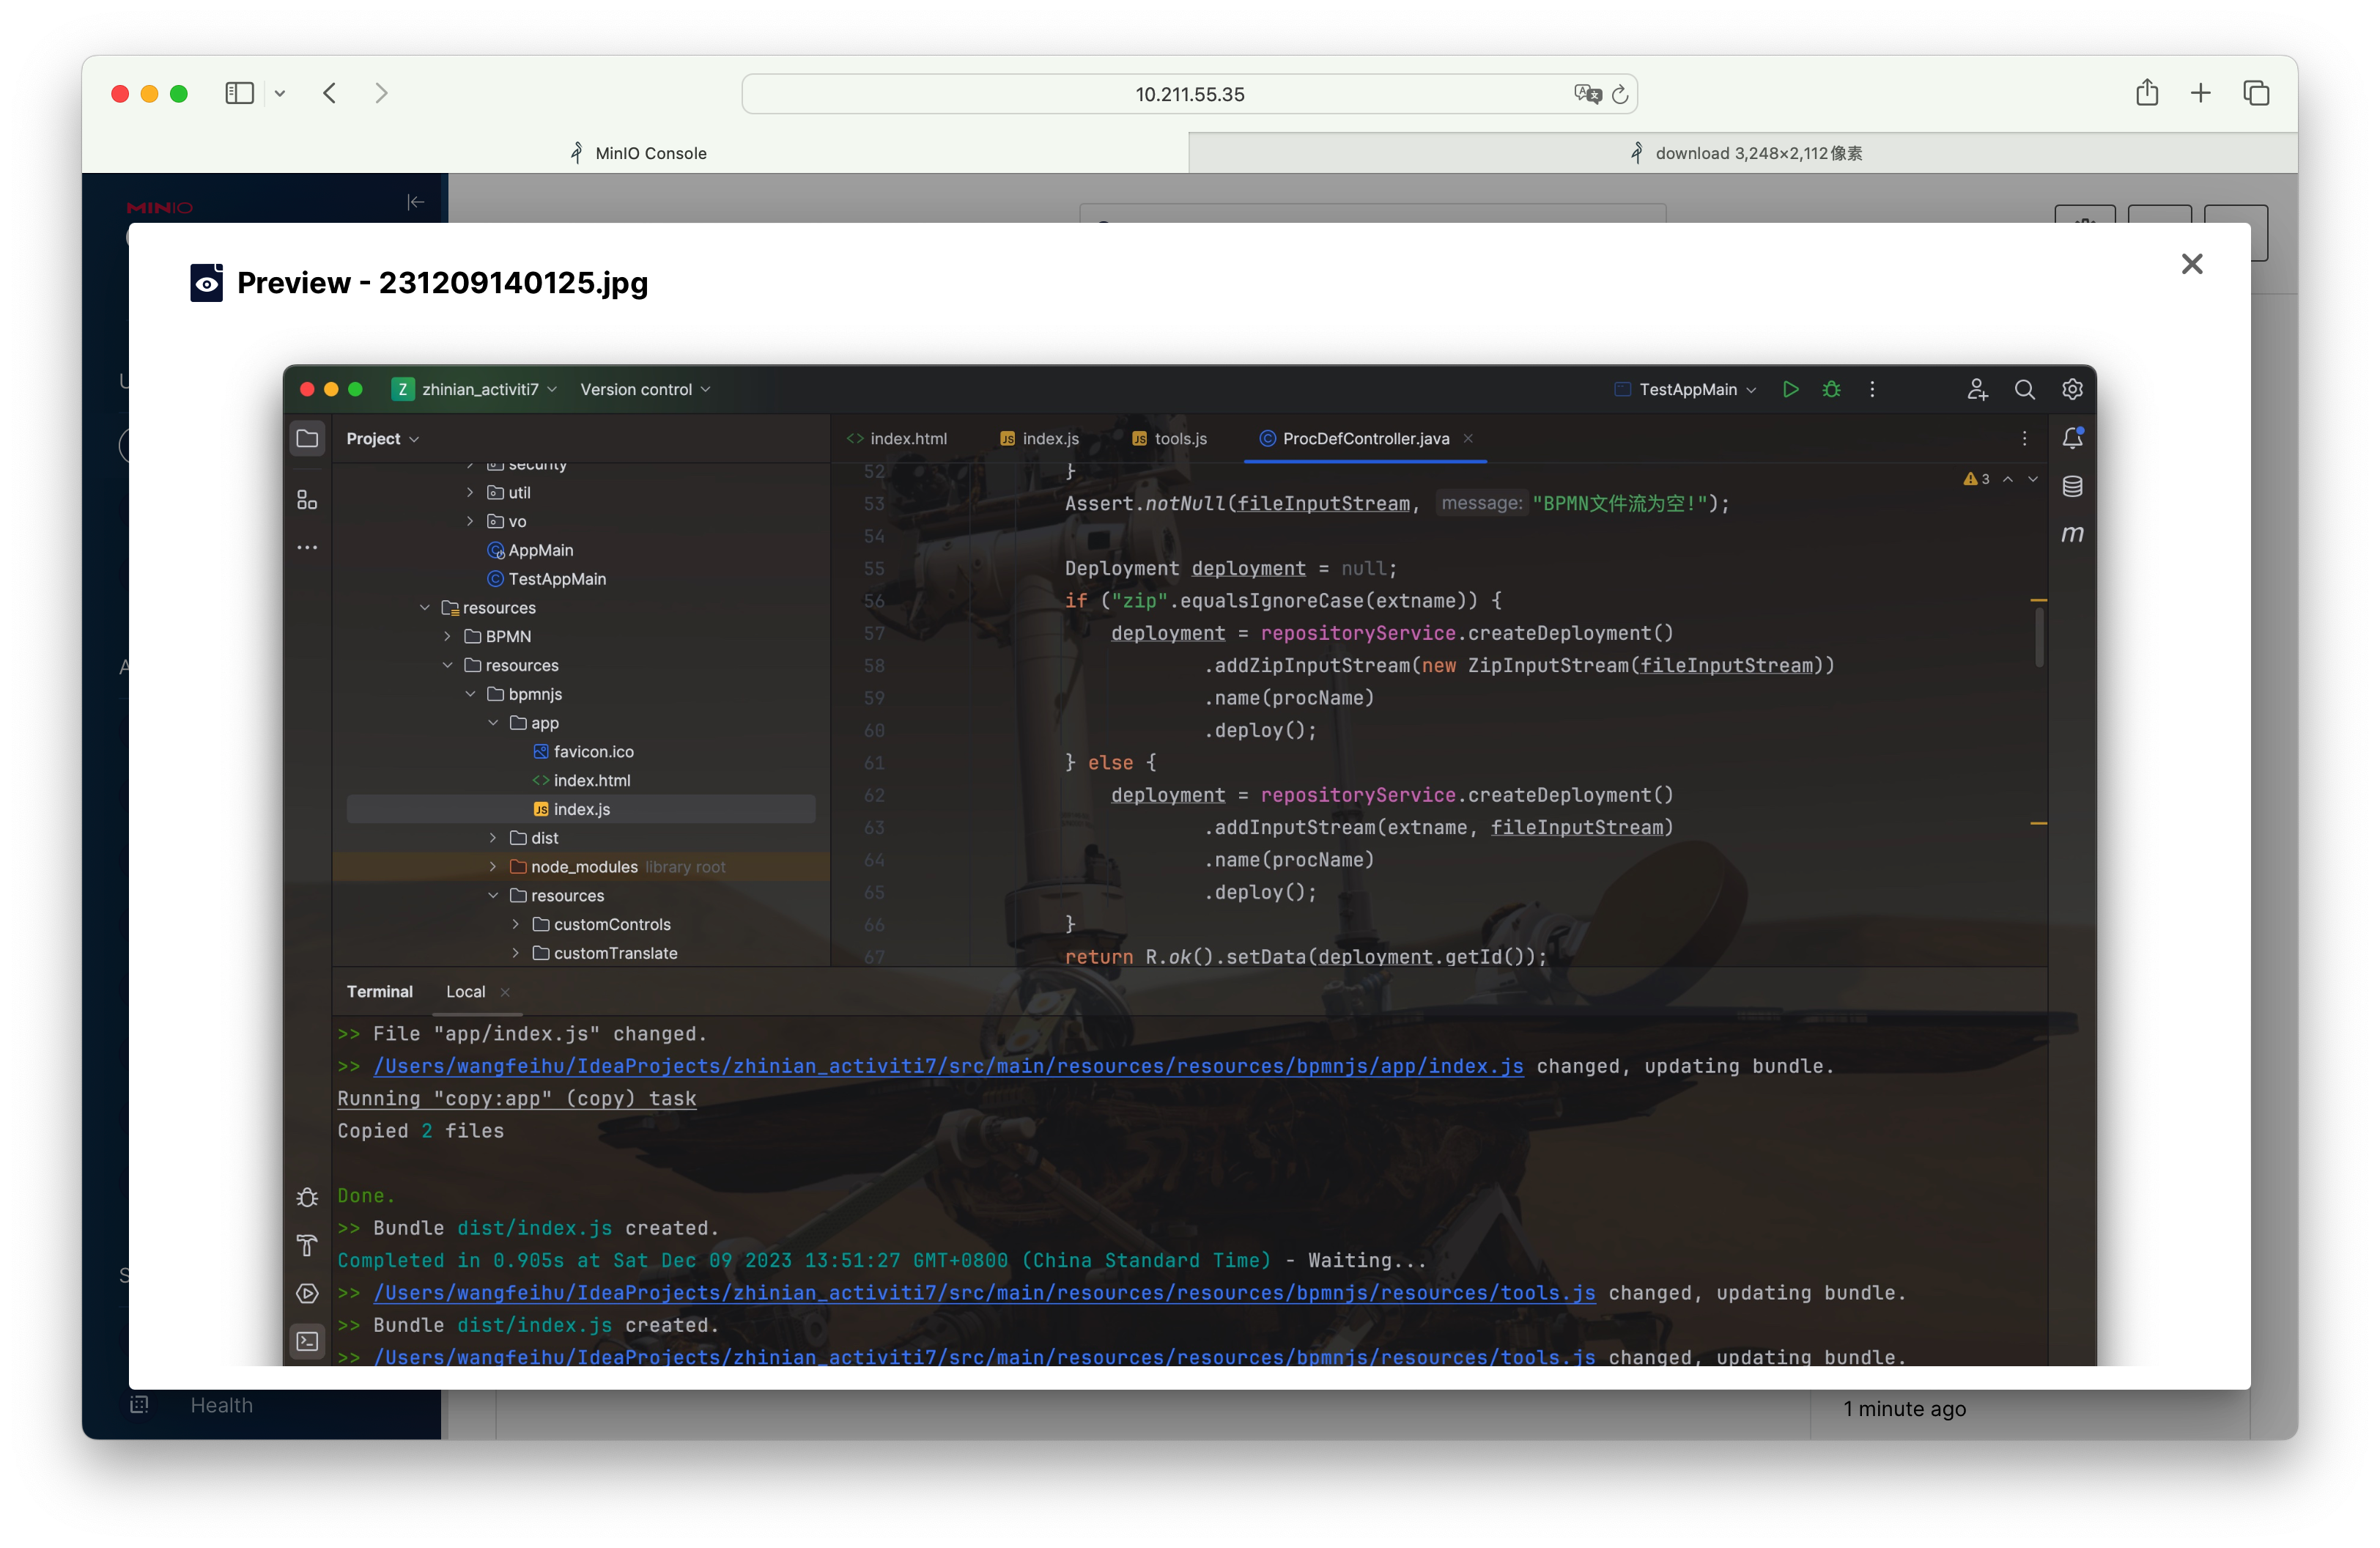2380x1548 pixels.
Task: Open the TestAppMain run configuration dropdown
Action: pyautogui.click(x=1686, y=389)
